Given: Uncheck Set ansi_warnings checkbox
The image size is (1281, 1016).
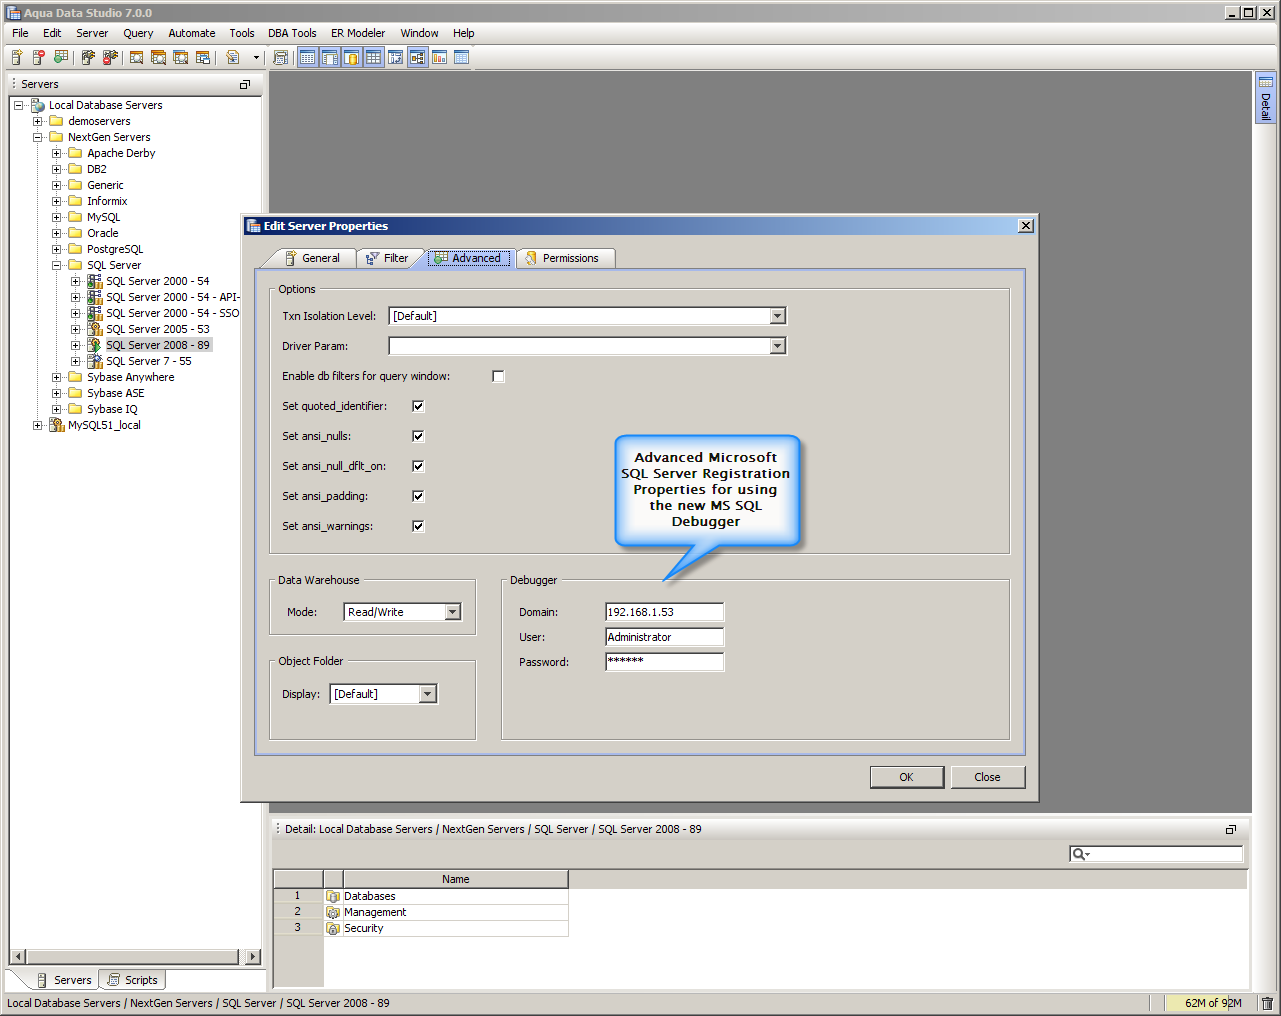Looking at the screenshot, I should (x=418, y=526).
